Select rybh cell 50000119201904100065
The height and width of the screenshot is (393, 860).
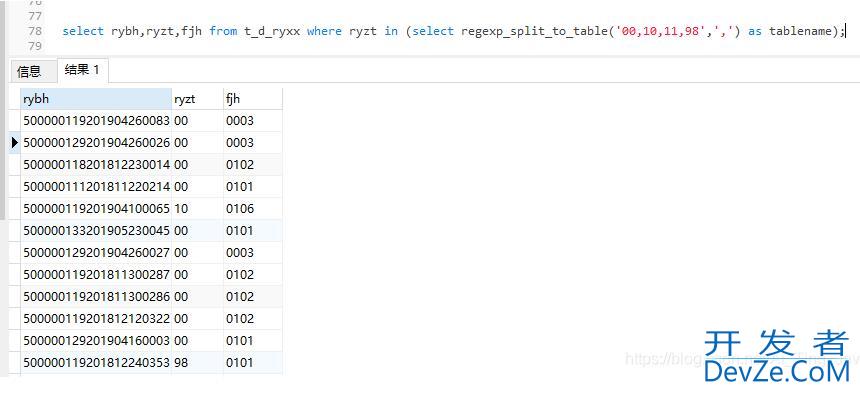pyautogui.click(x=96, y=208)
